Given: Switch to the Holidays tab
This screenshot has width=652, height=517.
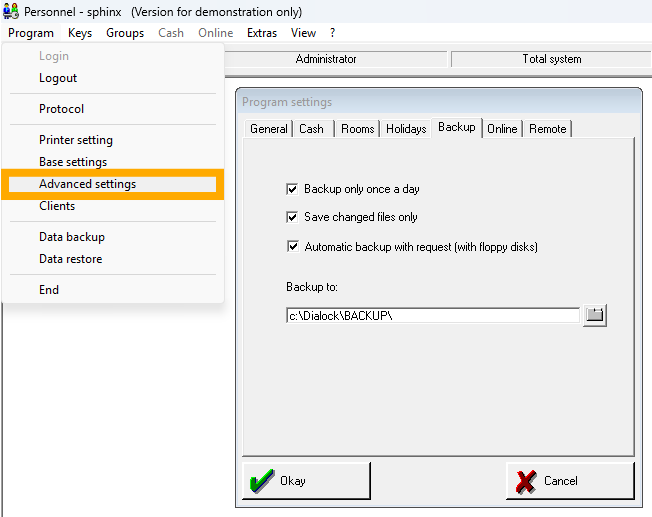Looking at the screenshot, I should [406, 129].
